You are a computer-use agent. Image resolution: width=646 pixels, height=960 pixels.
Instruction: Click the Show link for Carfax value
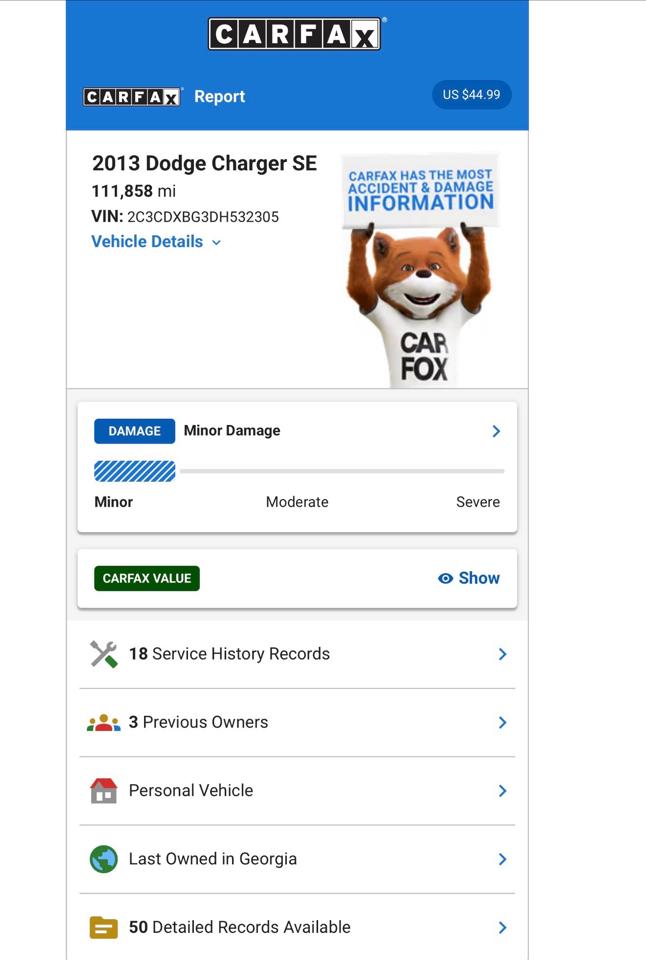(479, 578)
